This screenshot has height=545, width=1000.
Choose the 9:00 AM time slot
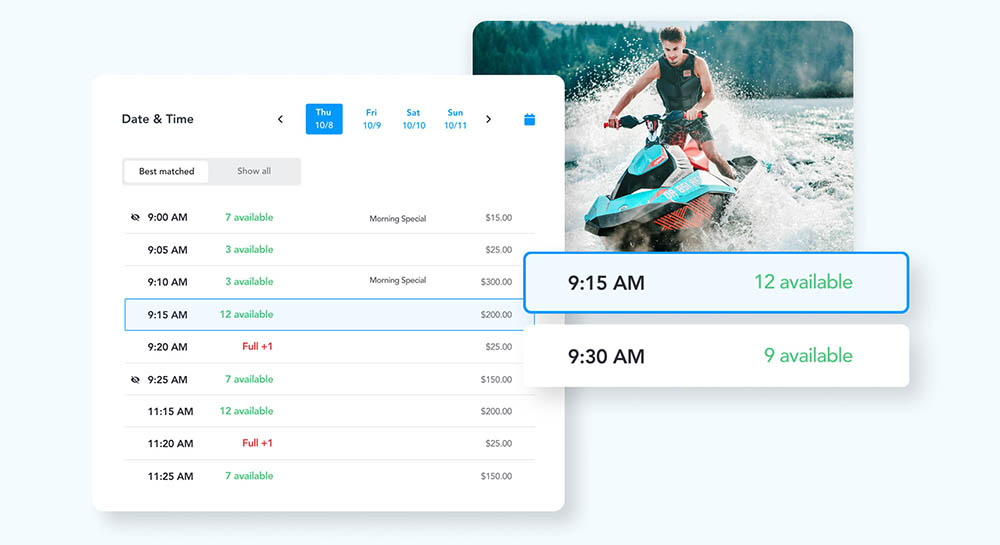click(x=330, y=217)
